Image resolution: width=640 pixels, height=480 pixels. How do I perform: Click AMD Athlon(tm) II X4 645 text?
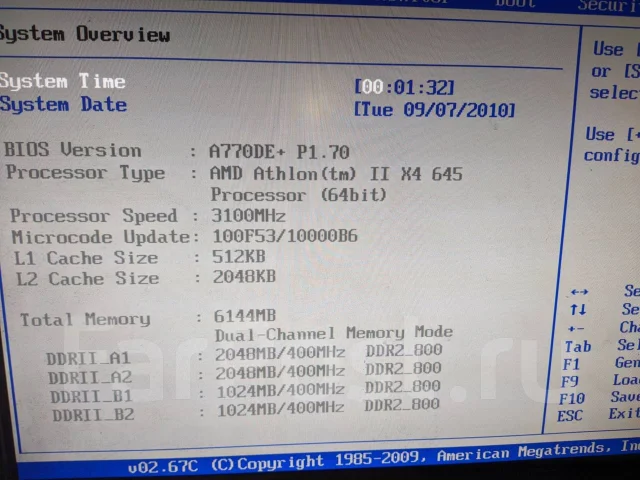click(336, 174)
